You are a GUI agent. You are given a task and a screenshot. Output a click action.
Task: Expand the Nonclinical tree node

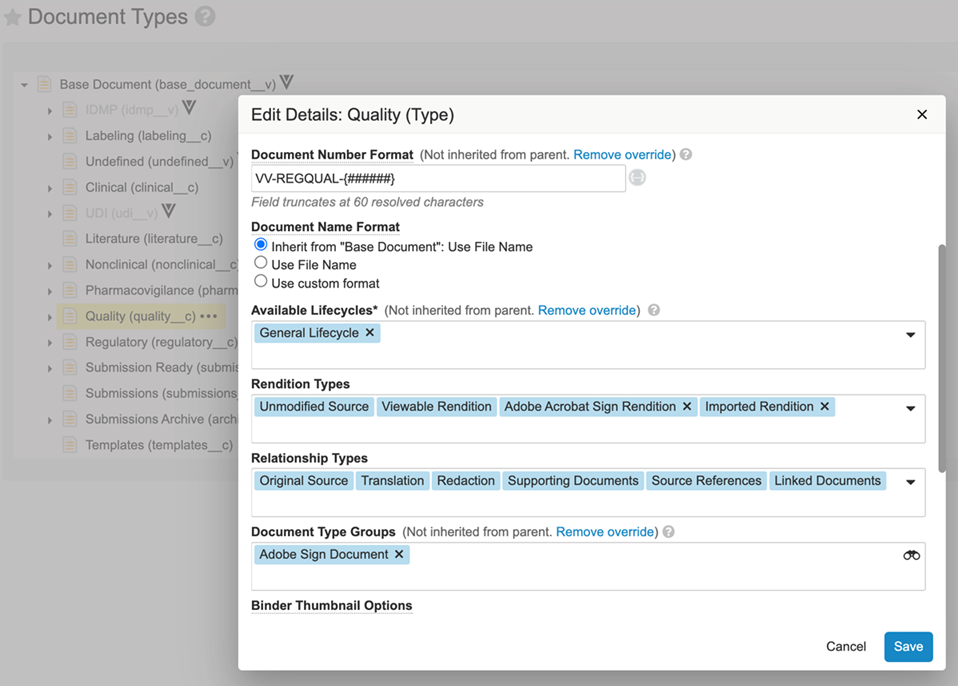[48, 264]
